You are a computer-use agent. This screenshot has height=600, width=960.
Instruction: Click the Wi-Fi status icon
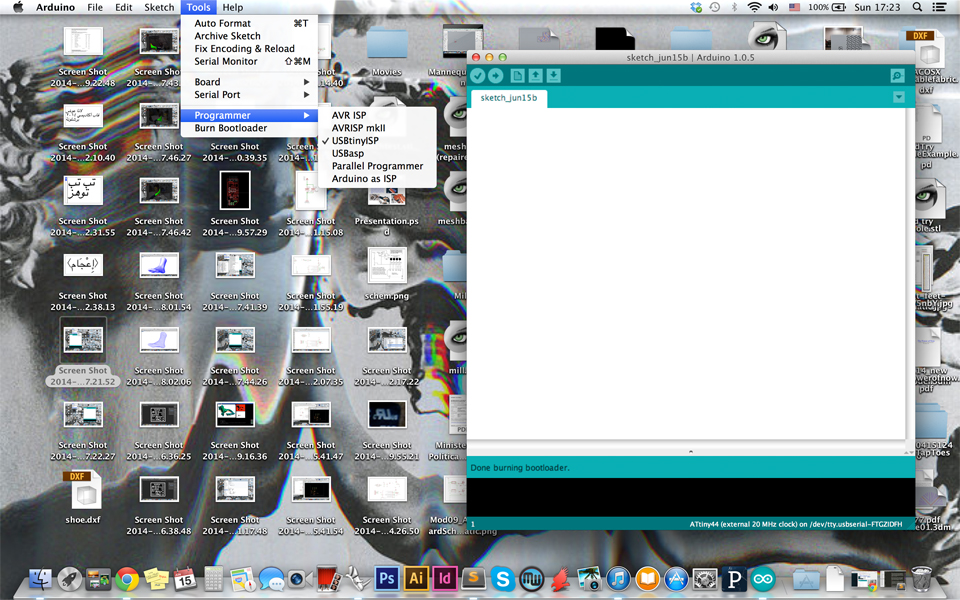(754, 7)
